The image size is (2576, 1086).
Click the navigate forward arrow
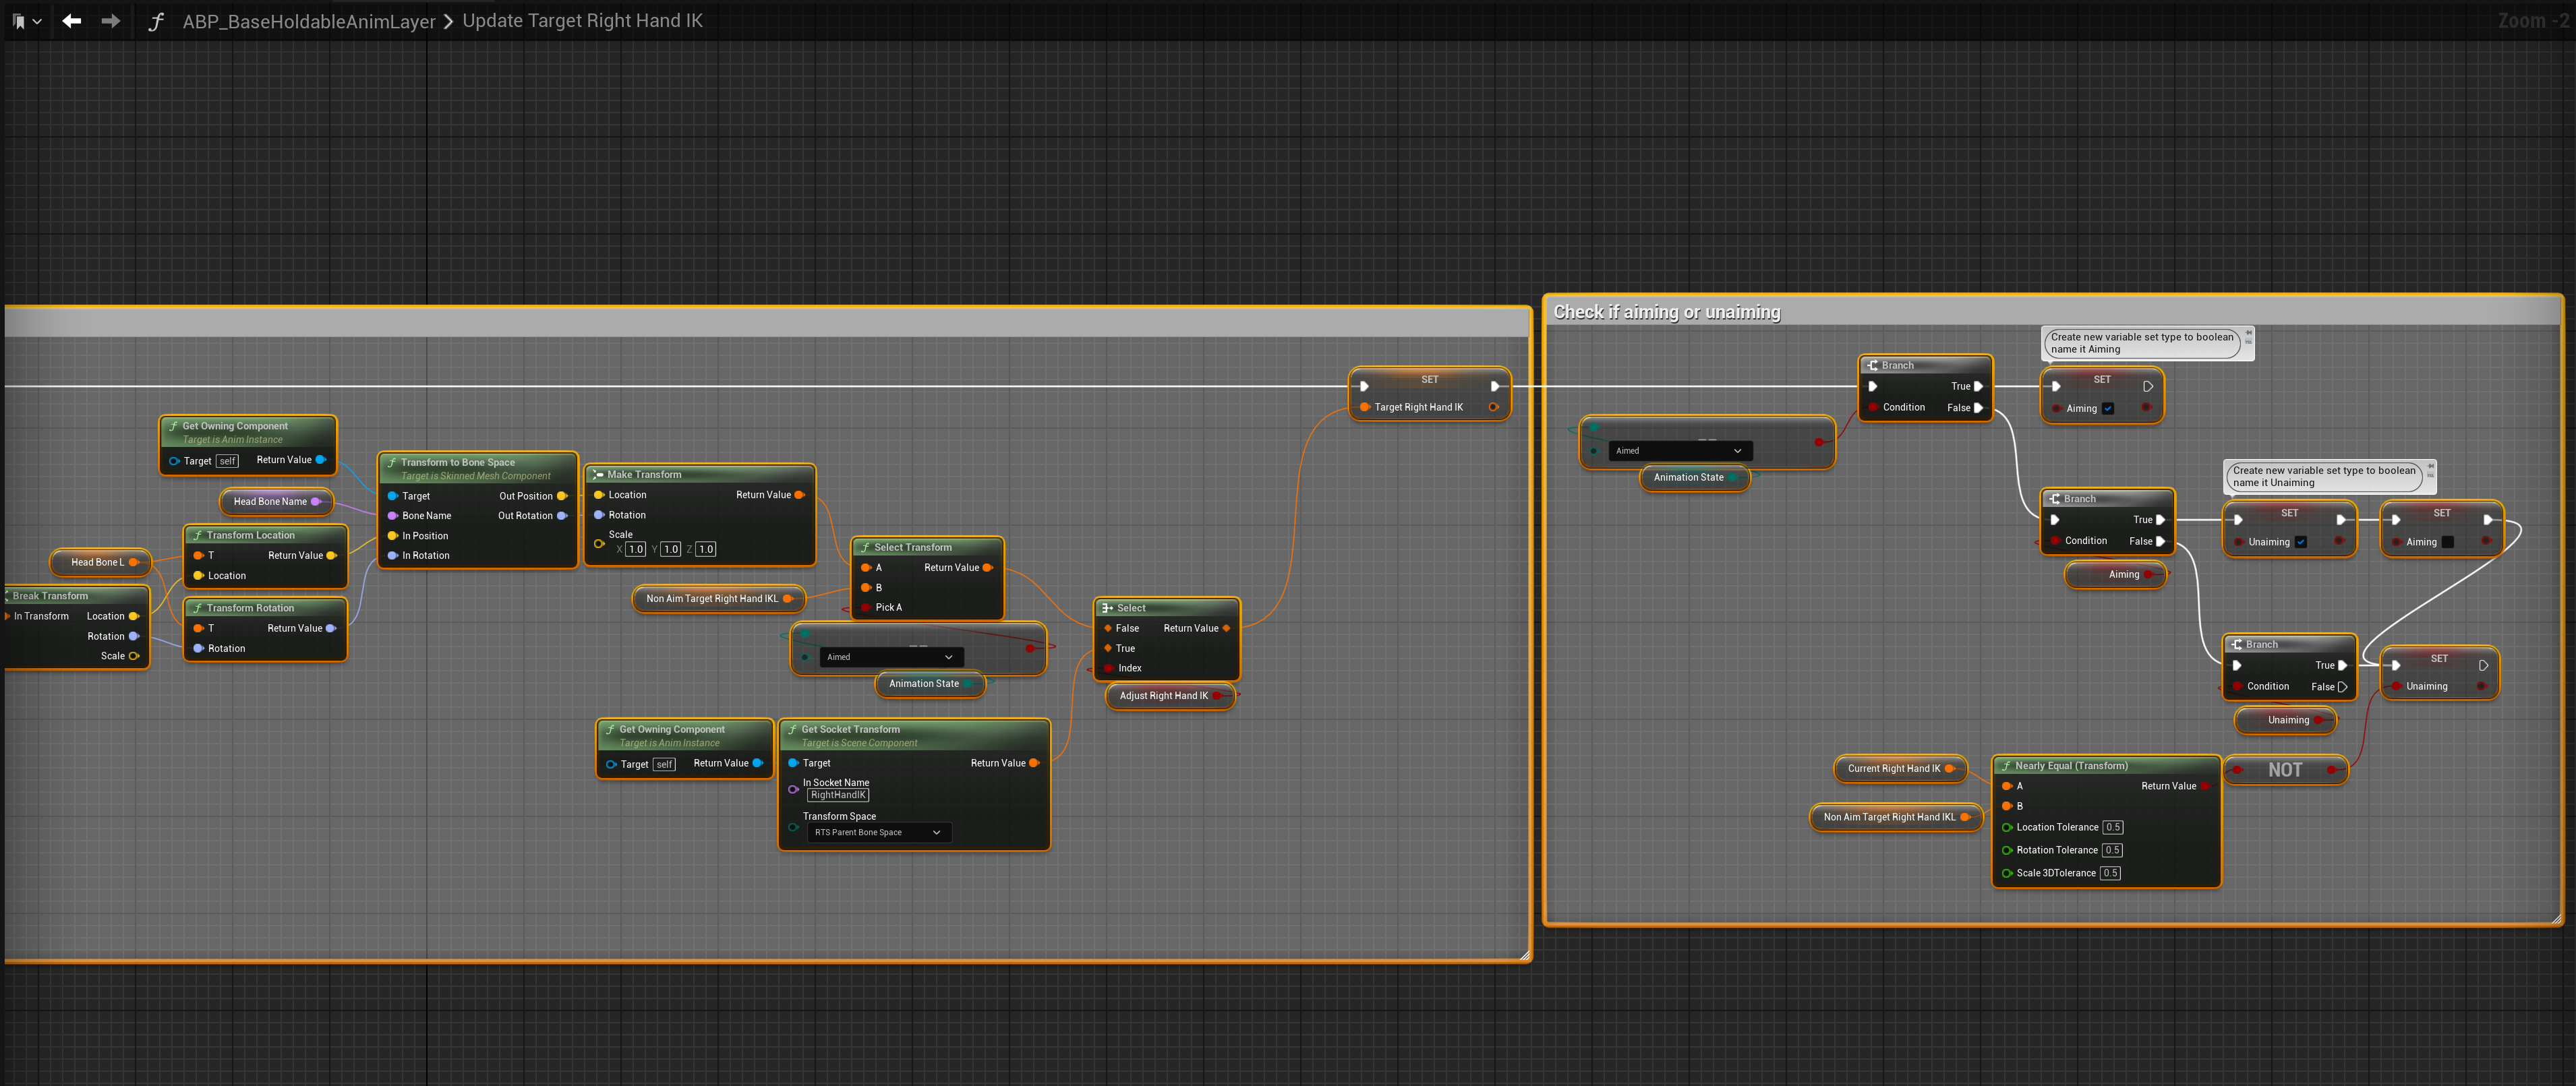click(x=110, y=21)
